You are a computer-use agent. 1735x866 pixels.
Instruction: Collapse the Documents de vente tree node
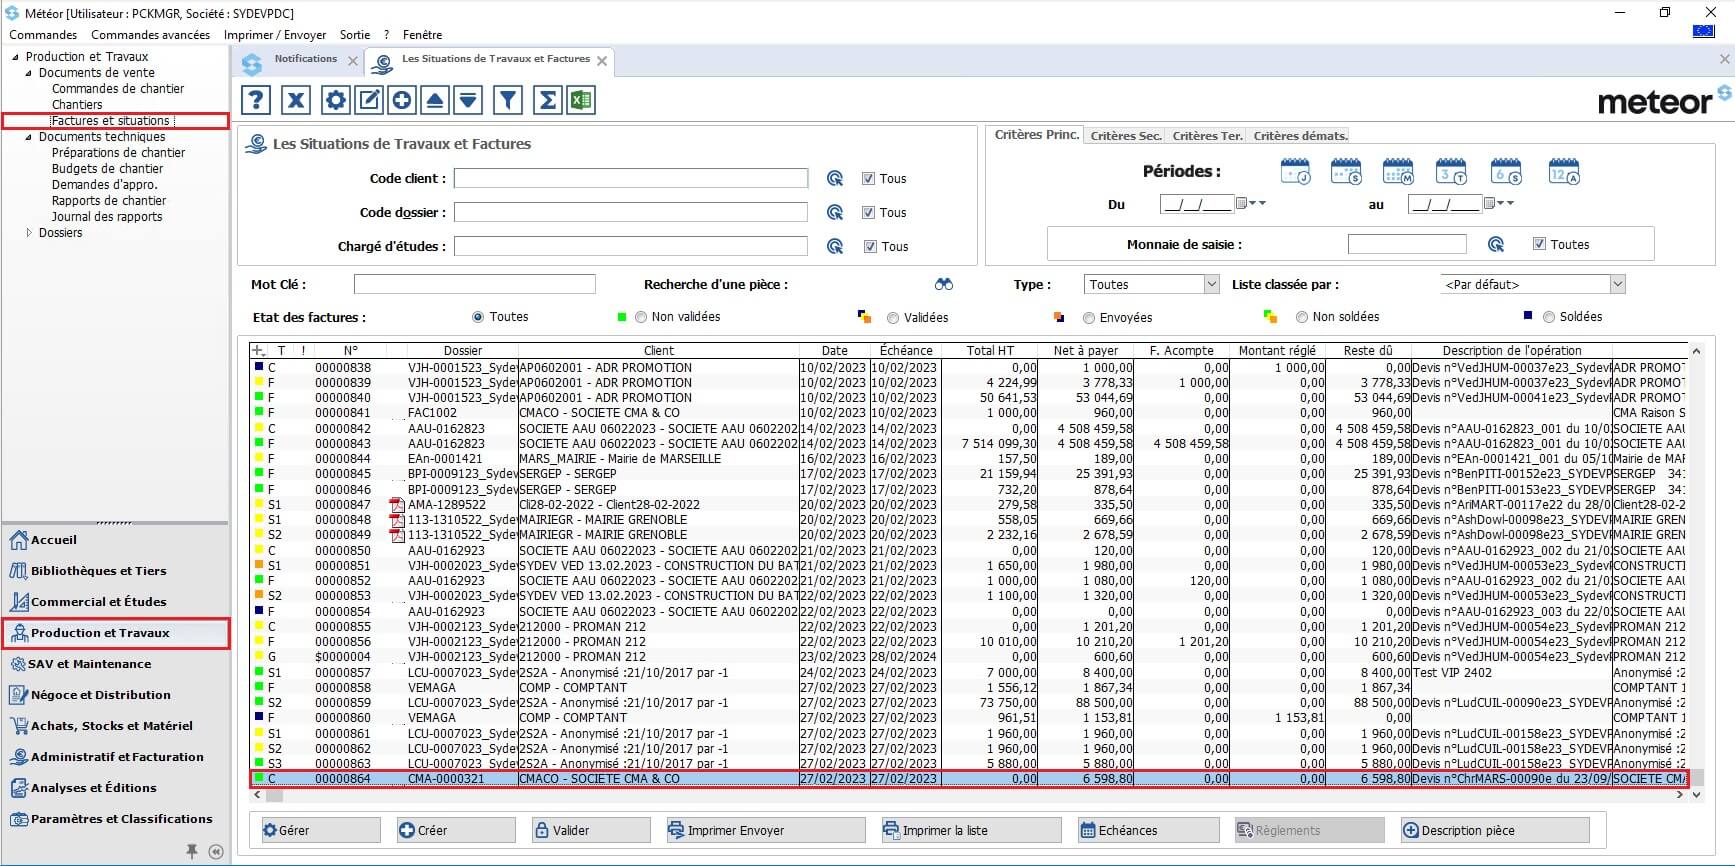[28, 74]
